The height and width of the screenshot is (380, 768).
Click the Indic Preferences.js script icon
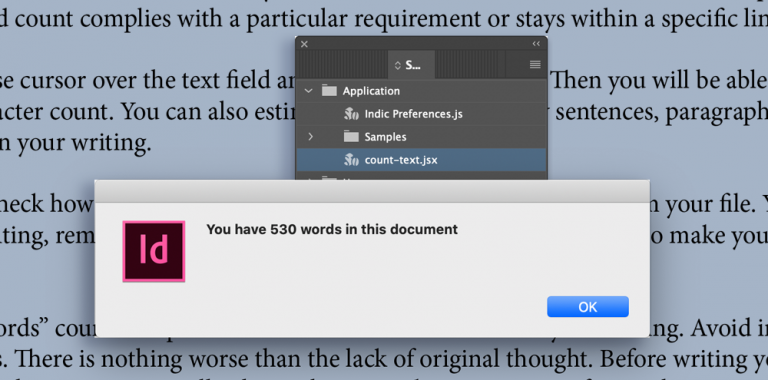pyautogui.click(x=352, y=114)
